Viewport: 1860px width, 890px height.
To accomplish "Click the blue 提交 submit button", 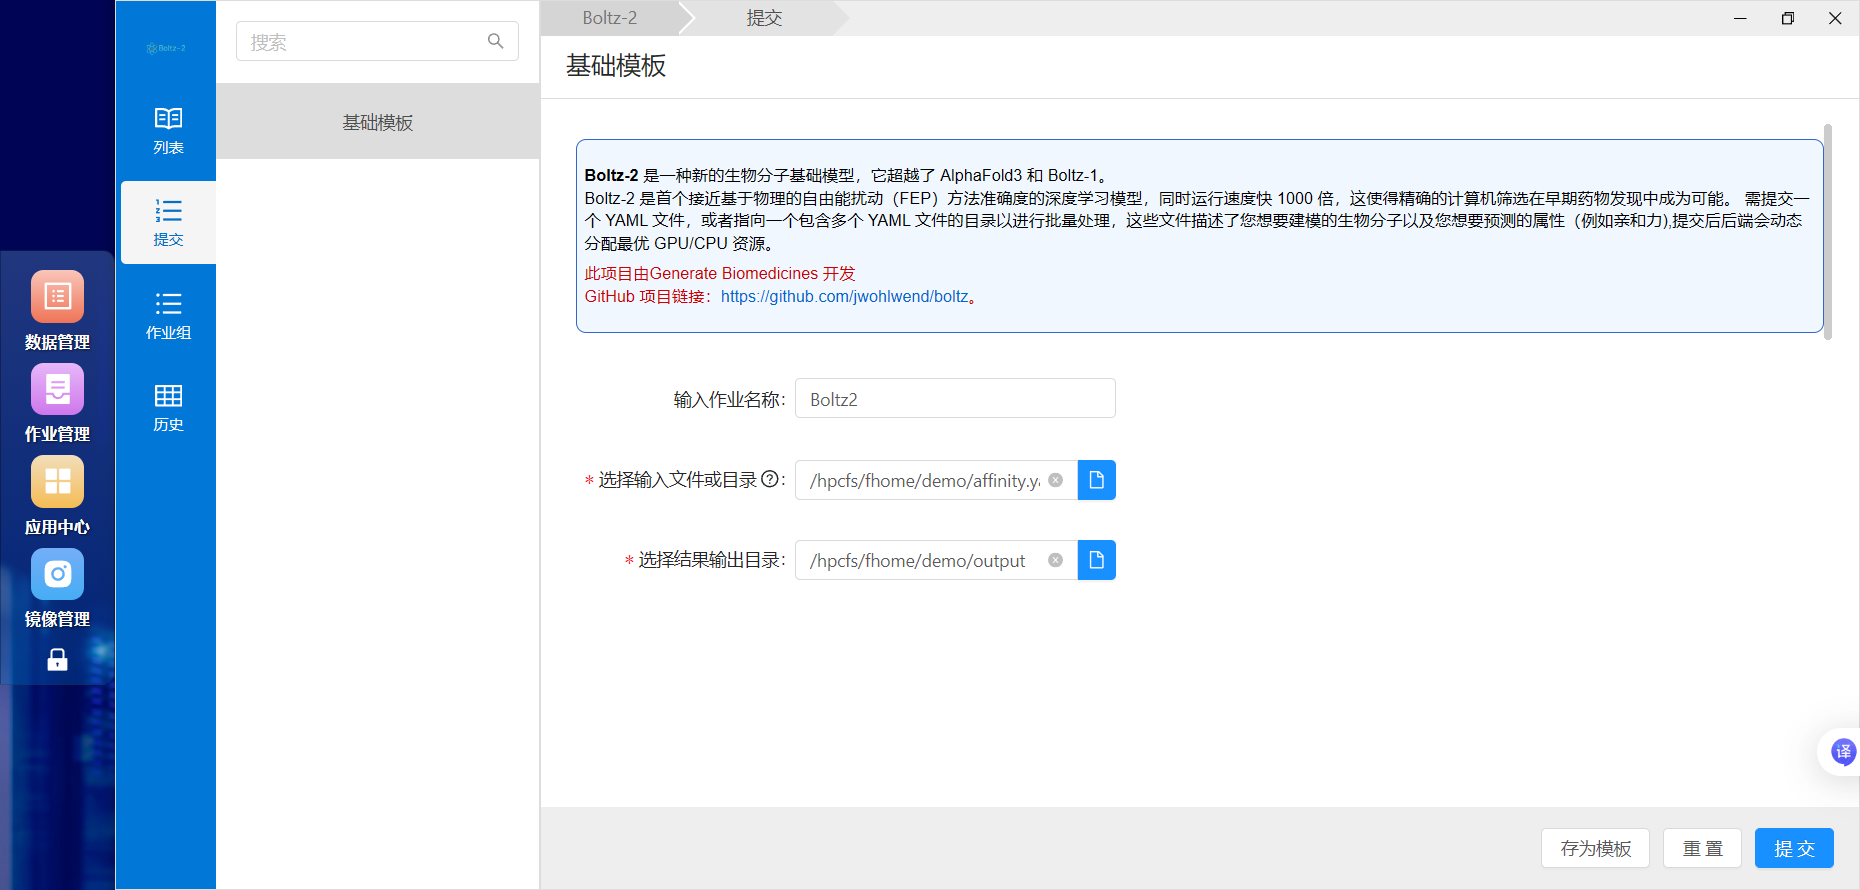I will tap(1794, 848).
